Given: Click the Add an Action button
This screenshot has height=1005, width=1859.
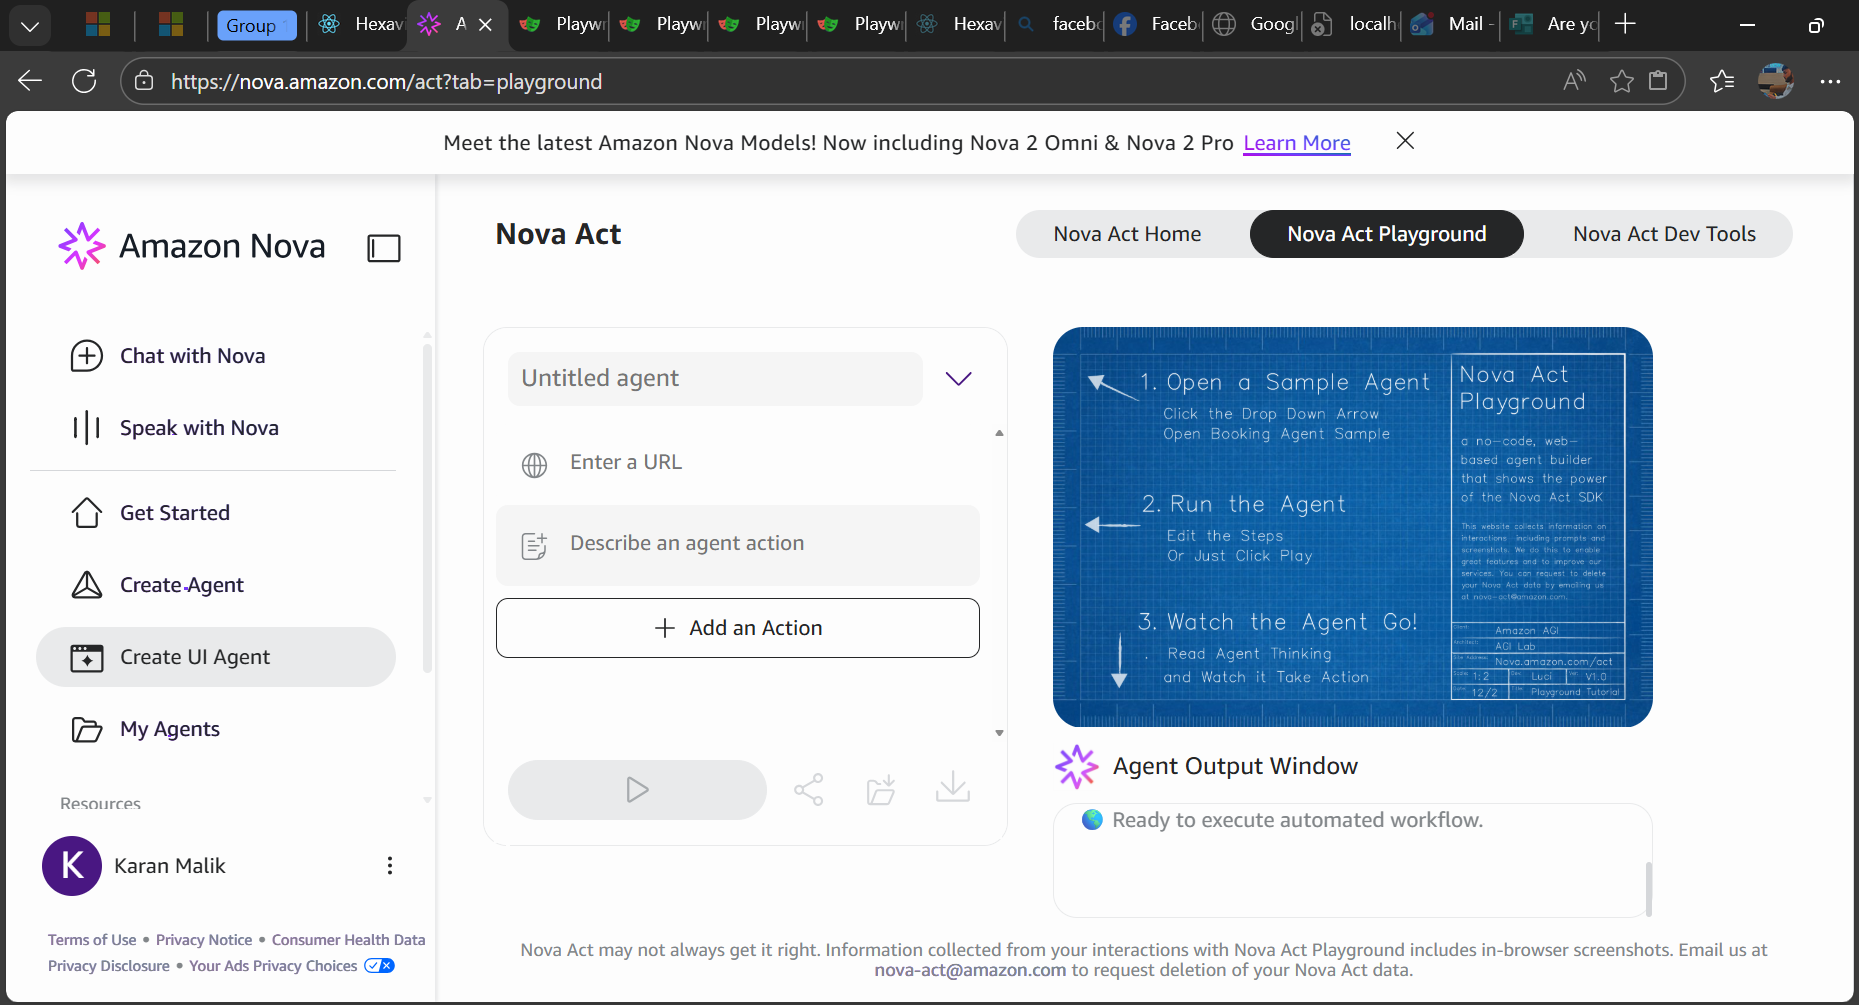Looking at the screenshot, I should (738, 628).
